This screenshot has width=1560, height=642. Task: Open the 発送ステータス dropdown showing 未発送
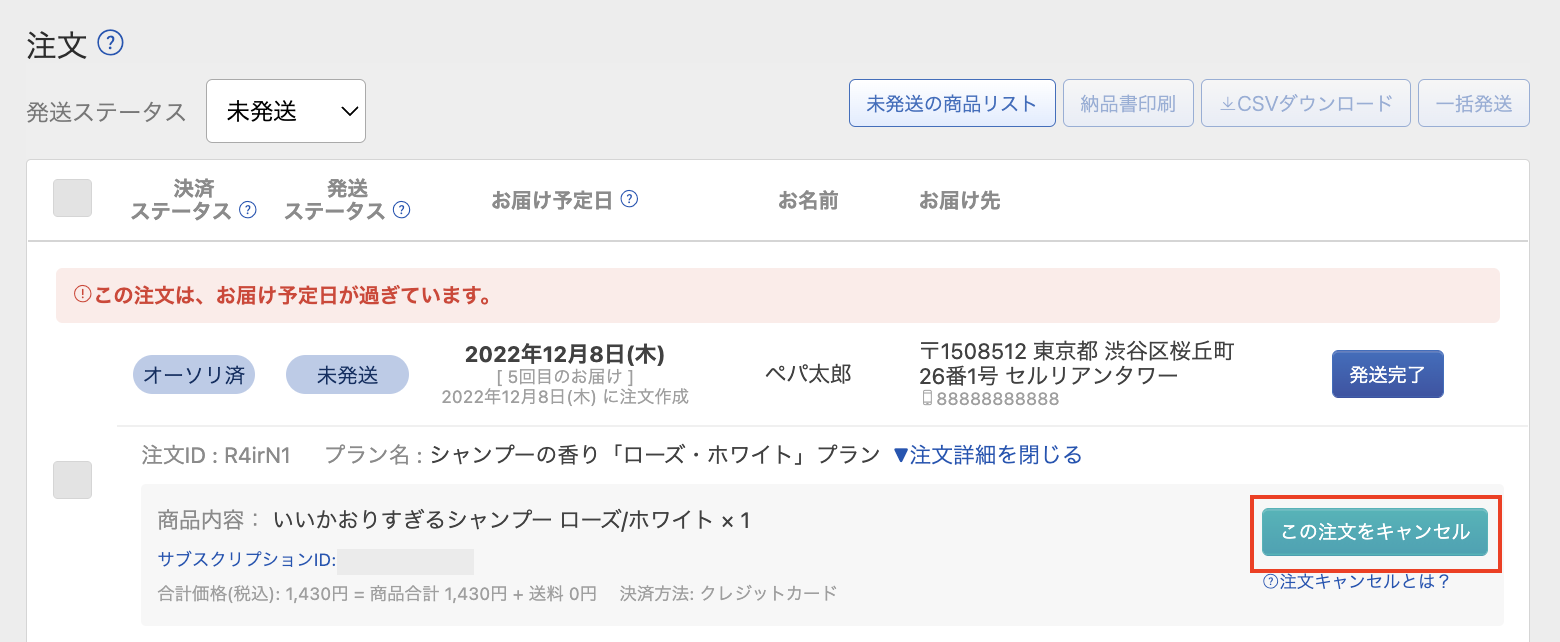coord(286,111)
